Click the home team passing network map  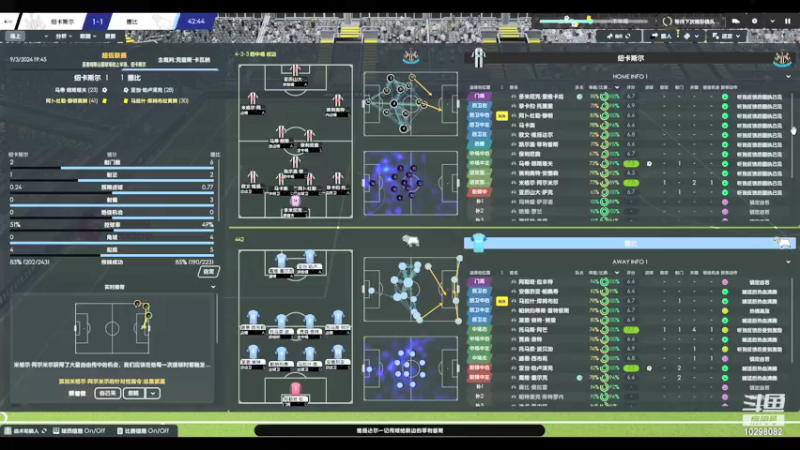coord(411,104)
